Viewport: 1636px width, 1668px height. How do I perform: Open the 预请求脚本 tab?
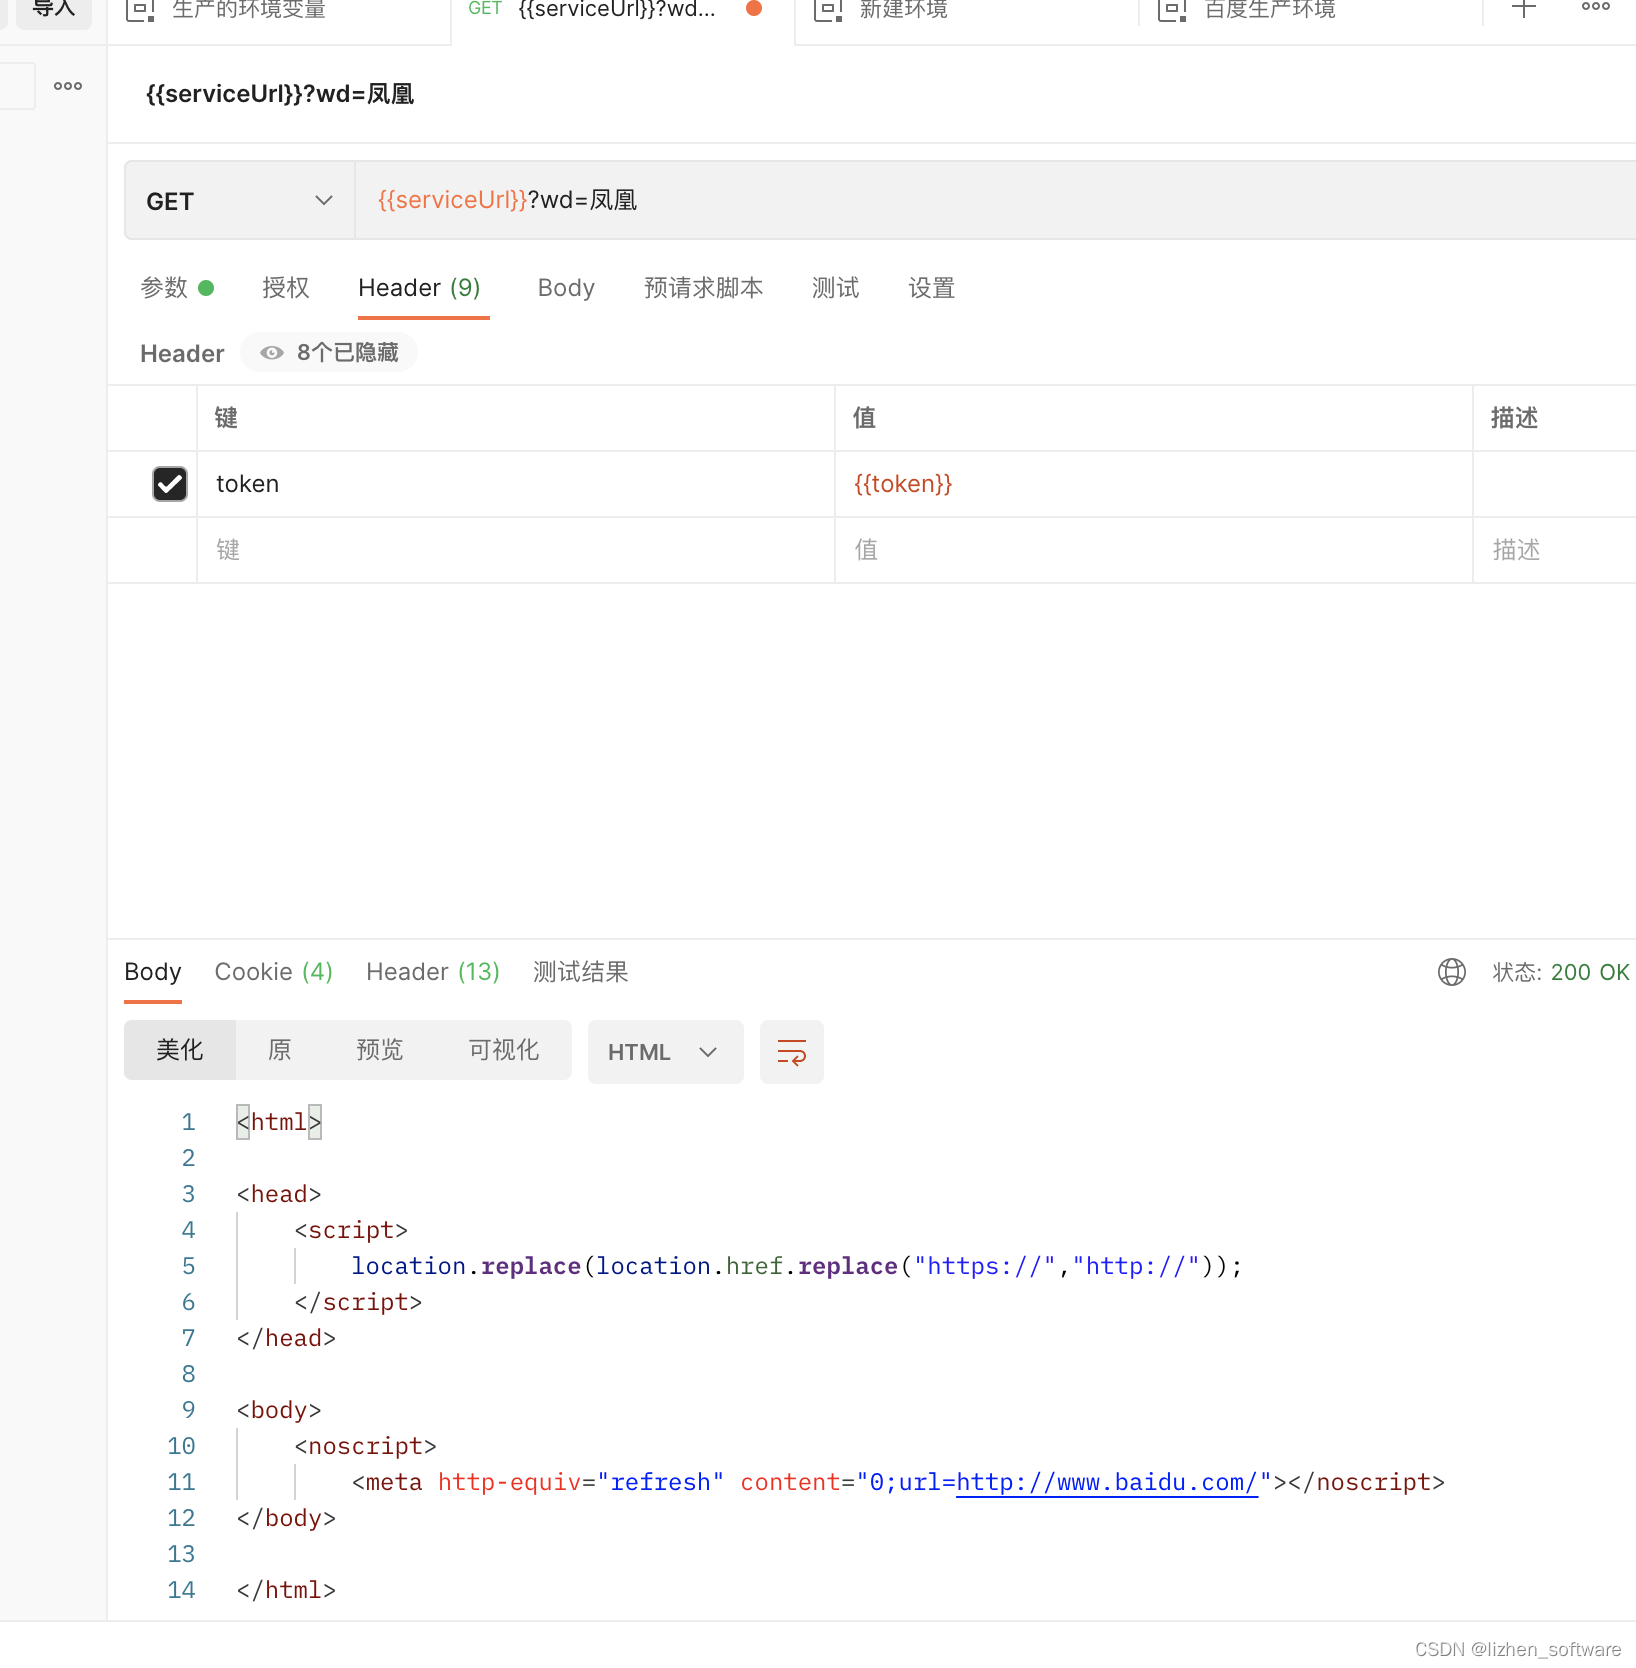coord(703,288)
